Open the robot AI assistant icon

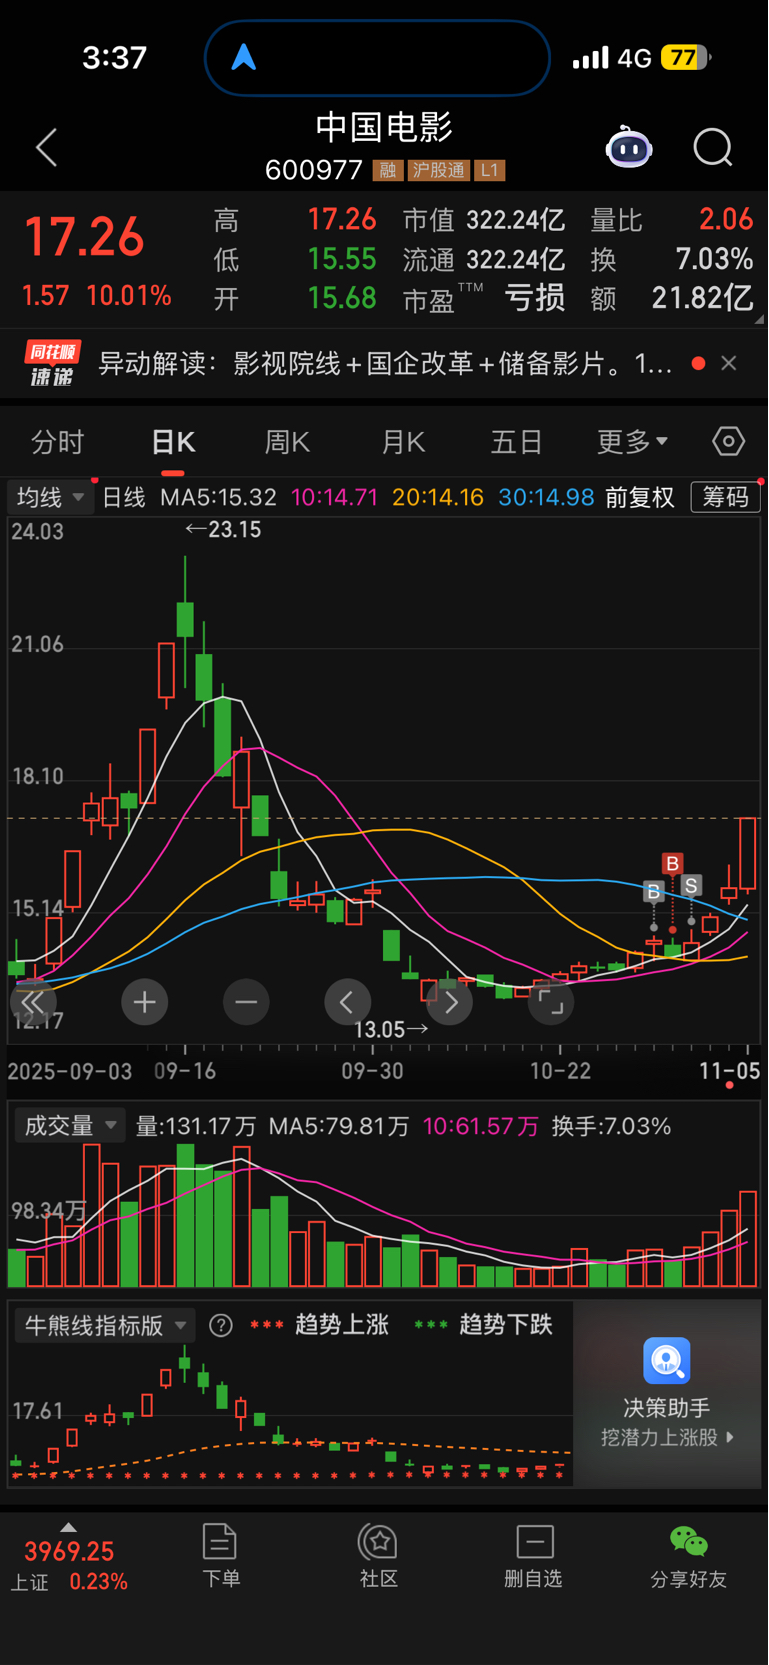tap(629, 148)
